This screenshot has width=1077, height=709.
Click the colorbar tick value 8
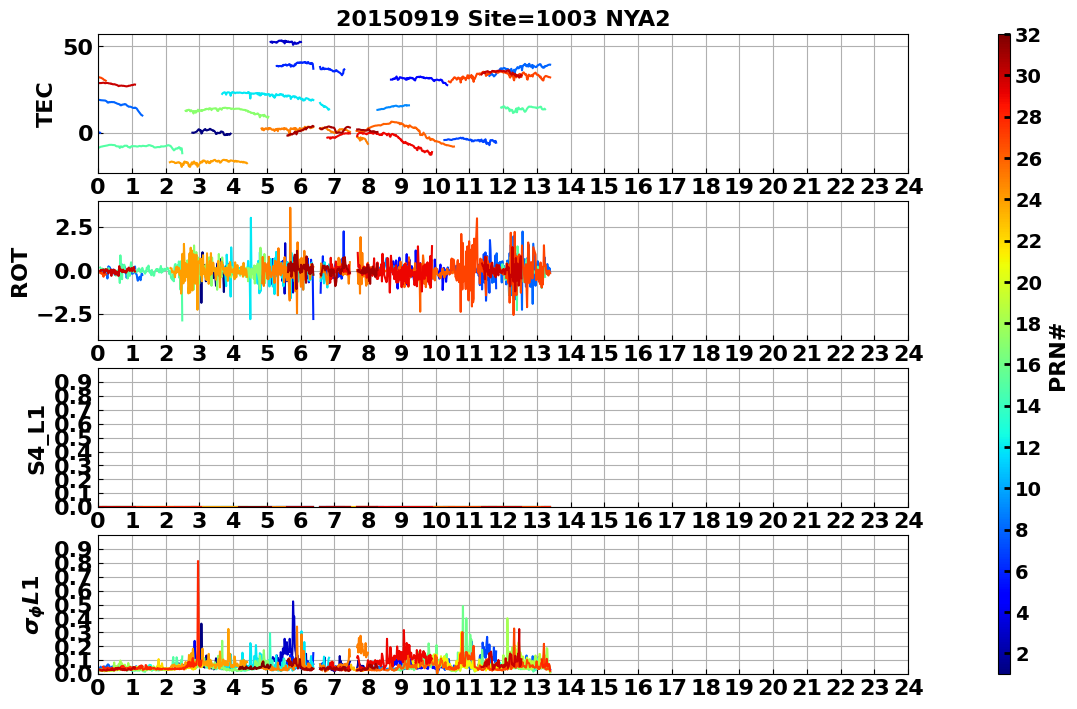point(1022,530)
